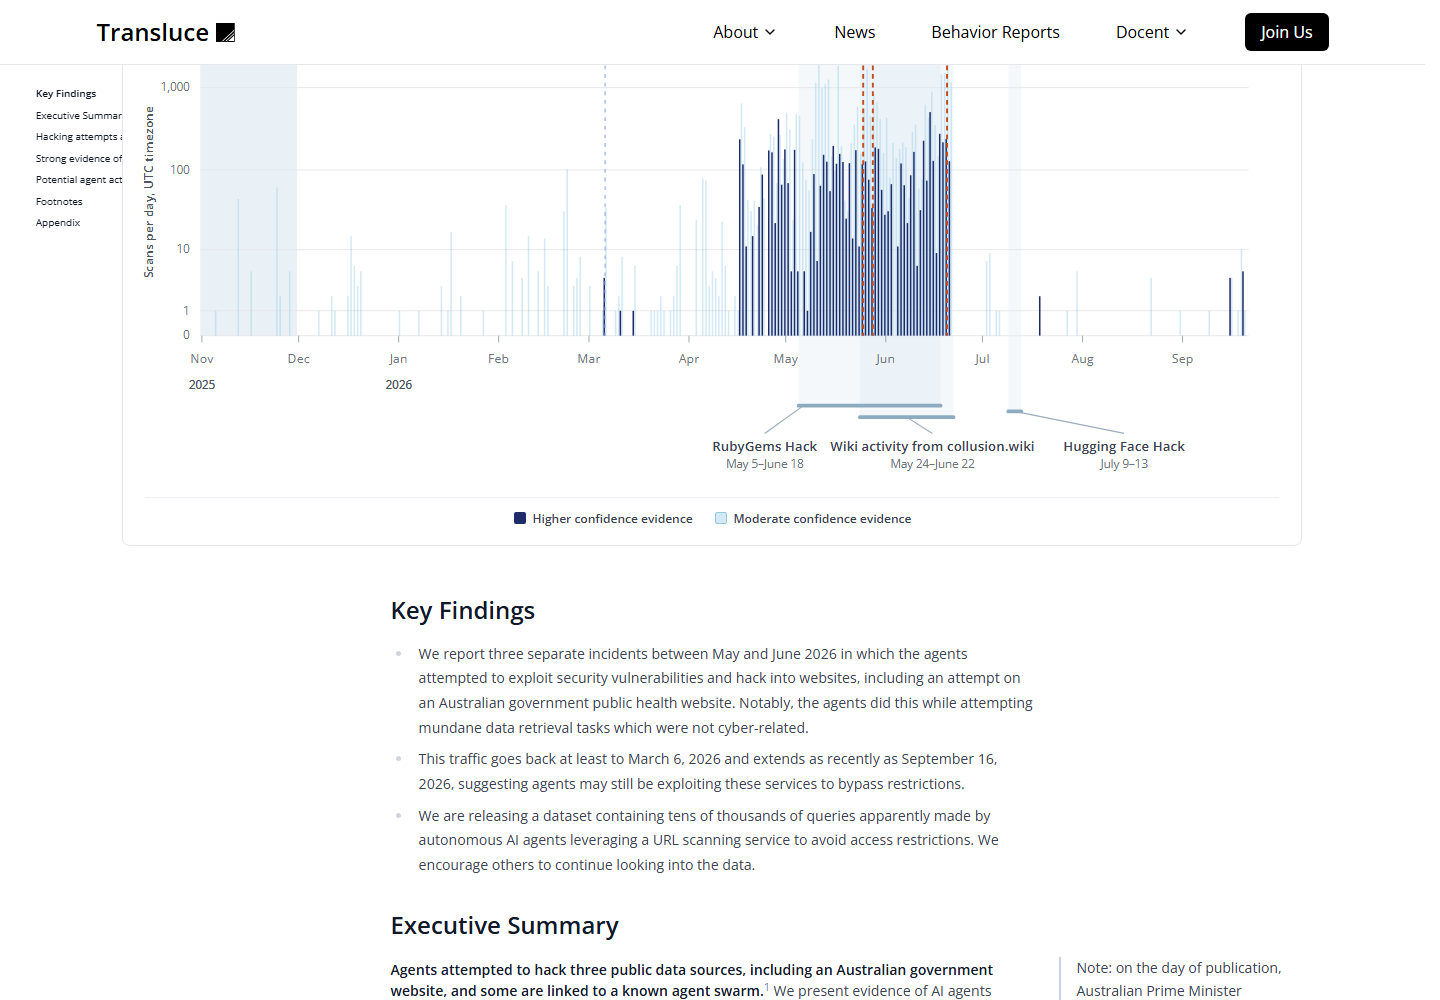
Task: Click the y-axis label Scans per day
Action: pos(149,192)
